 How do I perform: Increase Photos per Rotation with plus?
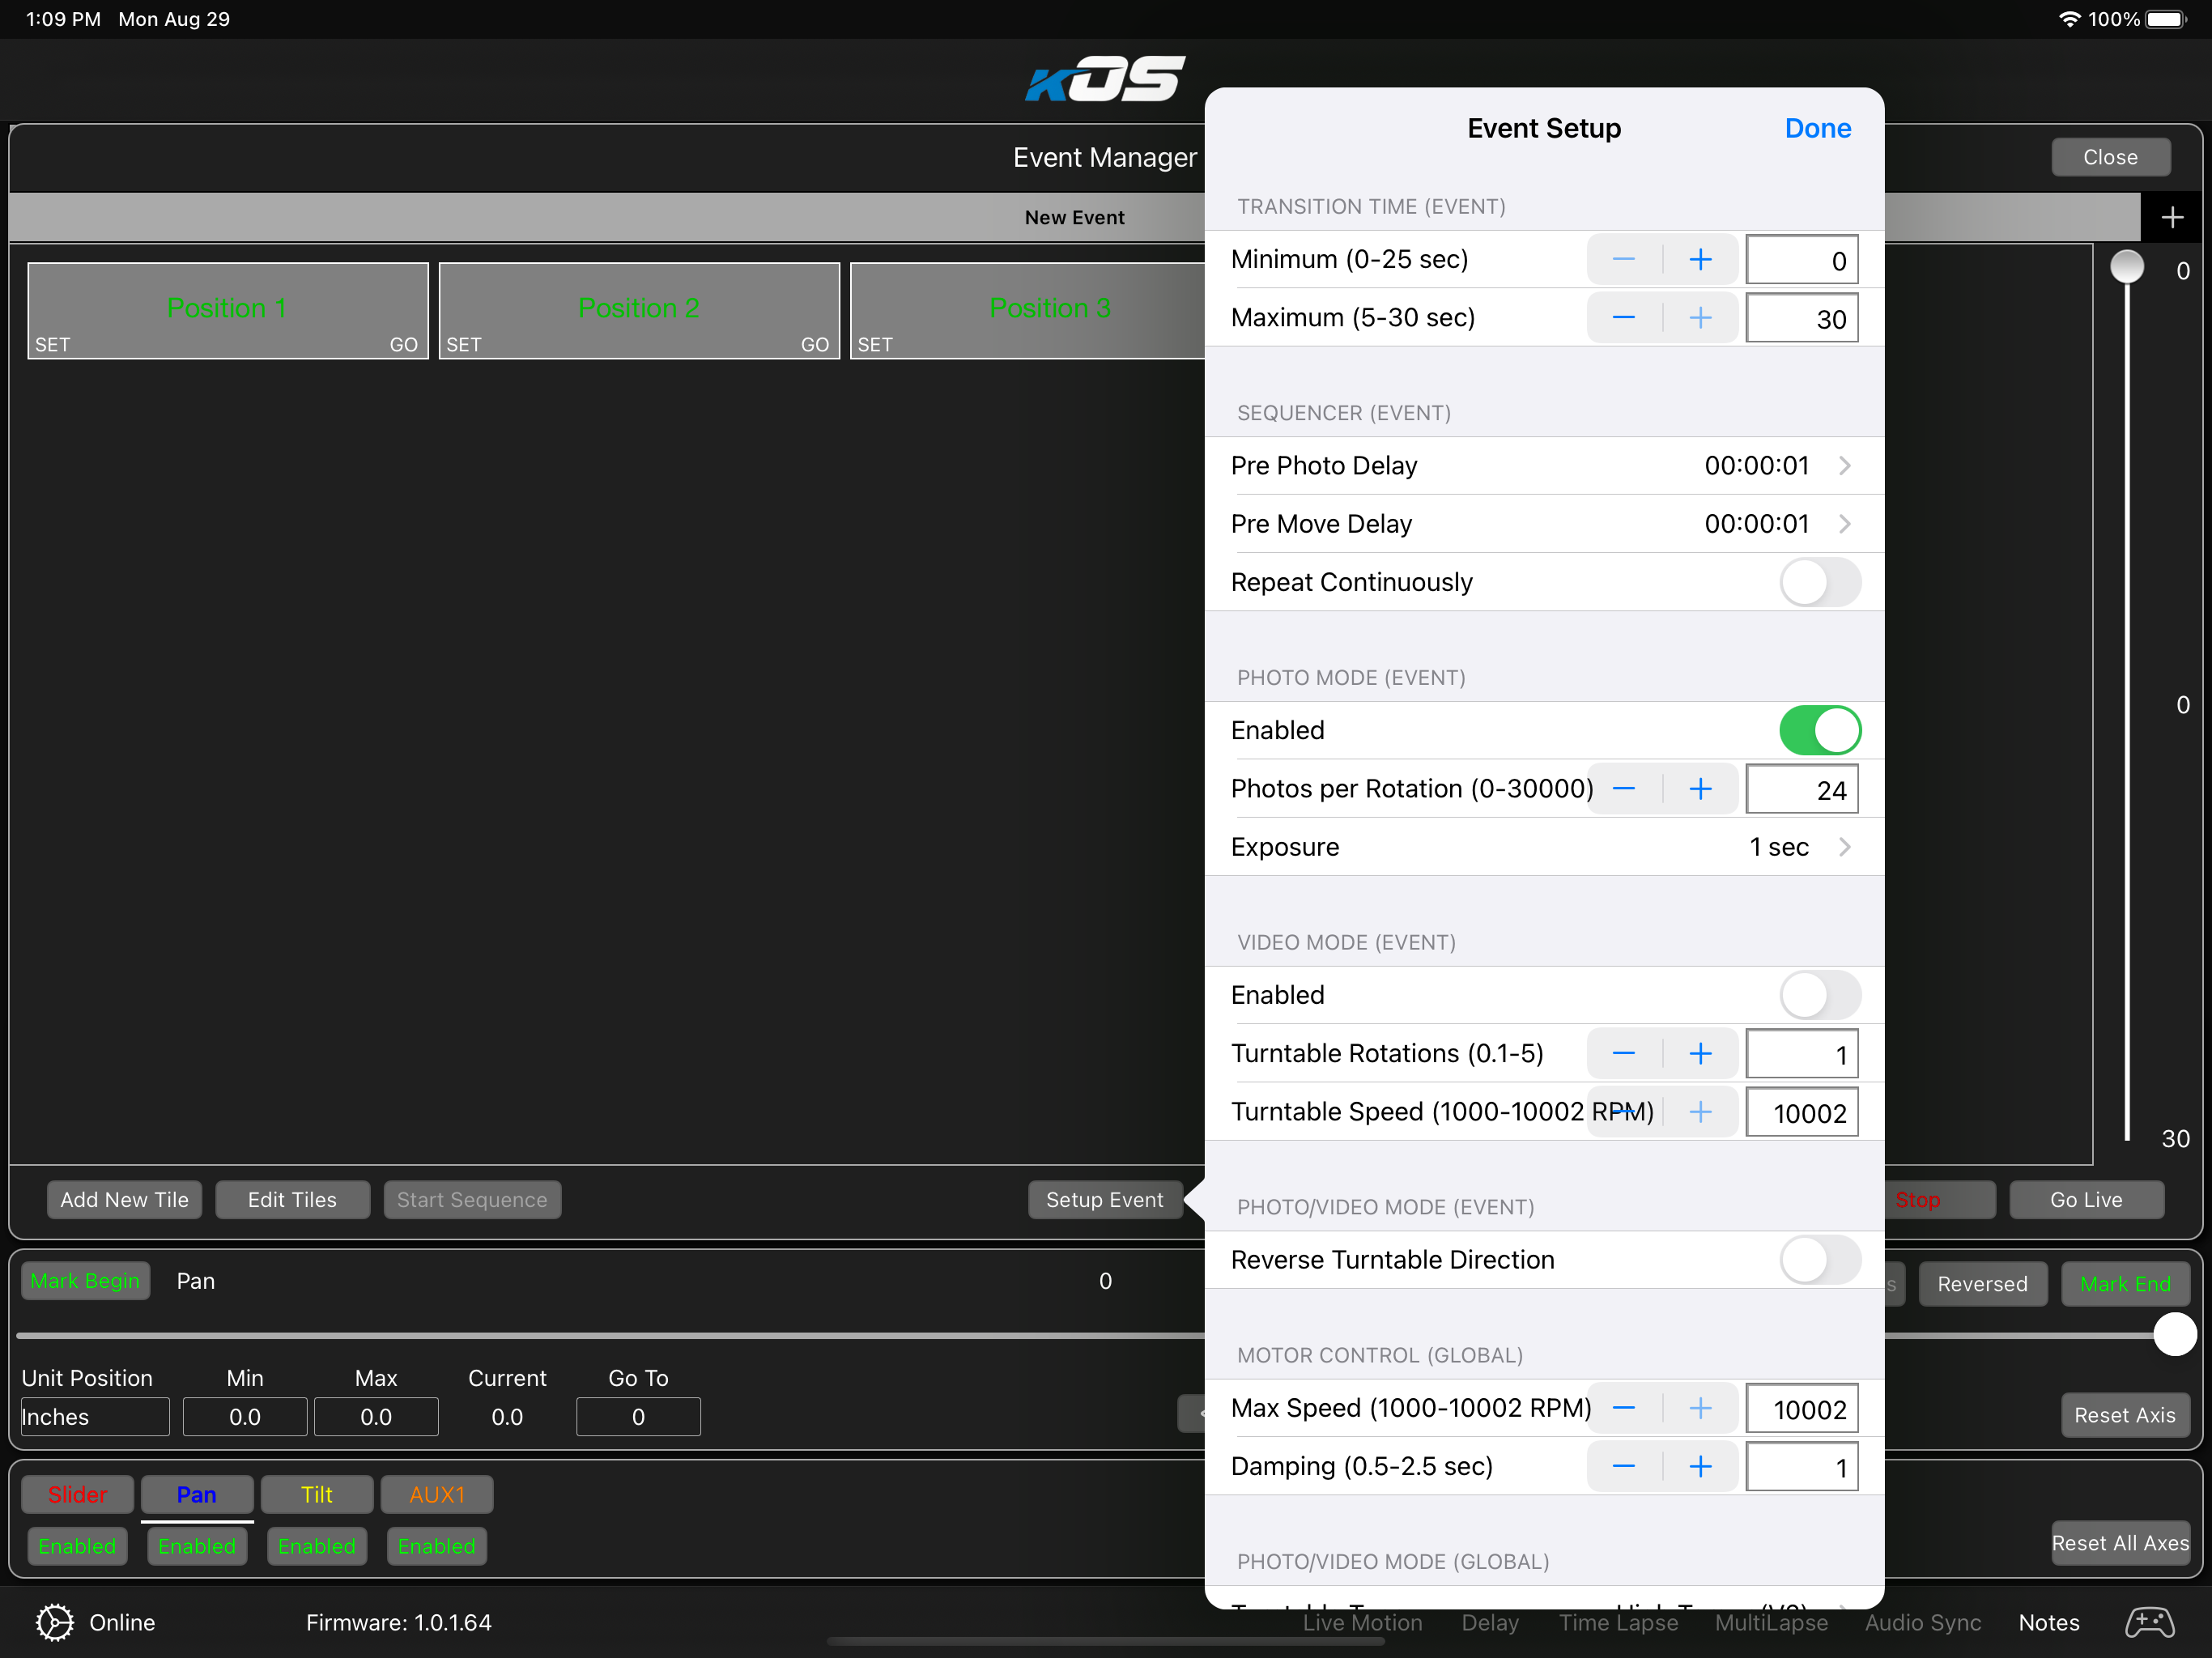point(1700,789)
